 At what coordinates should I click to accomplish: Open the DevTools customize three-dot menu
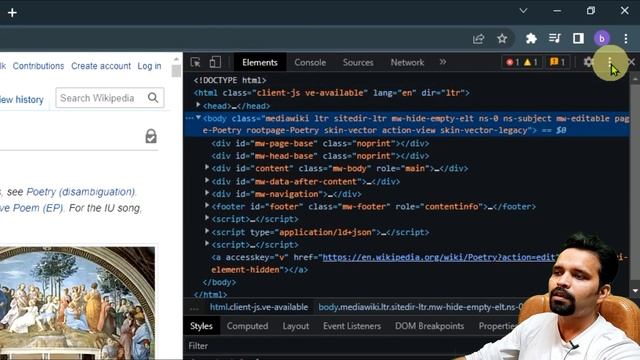(x=610, y=62)
